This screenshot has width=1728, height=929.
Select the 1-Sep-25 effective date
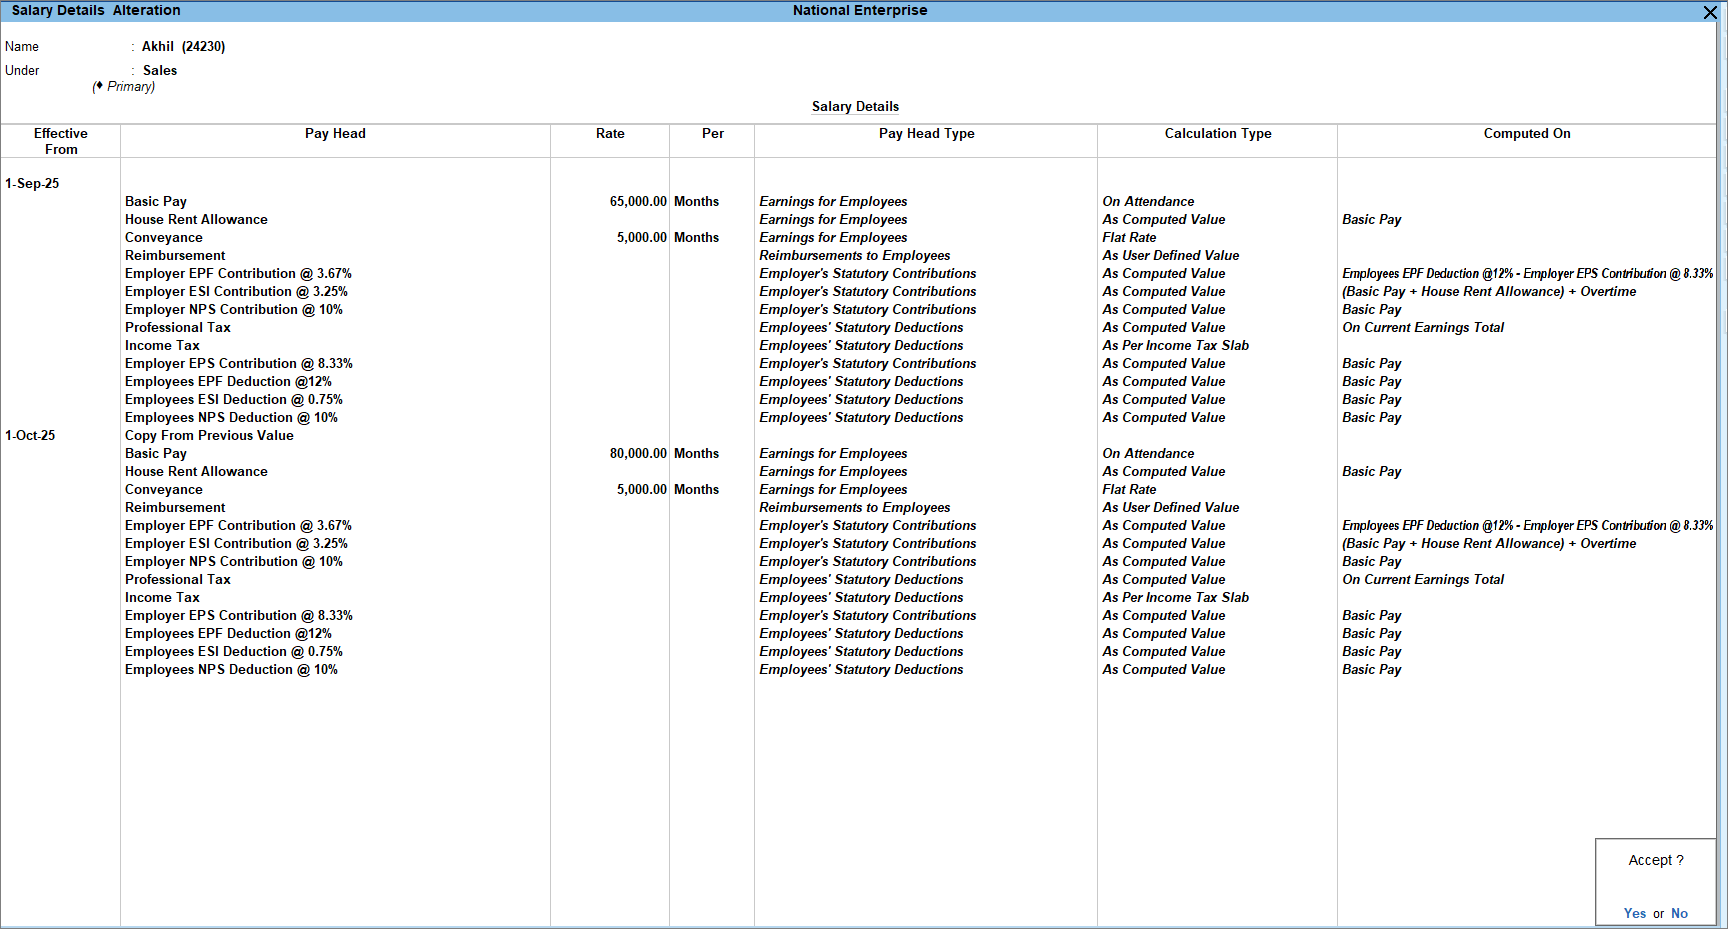click(32, 184)
